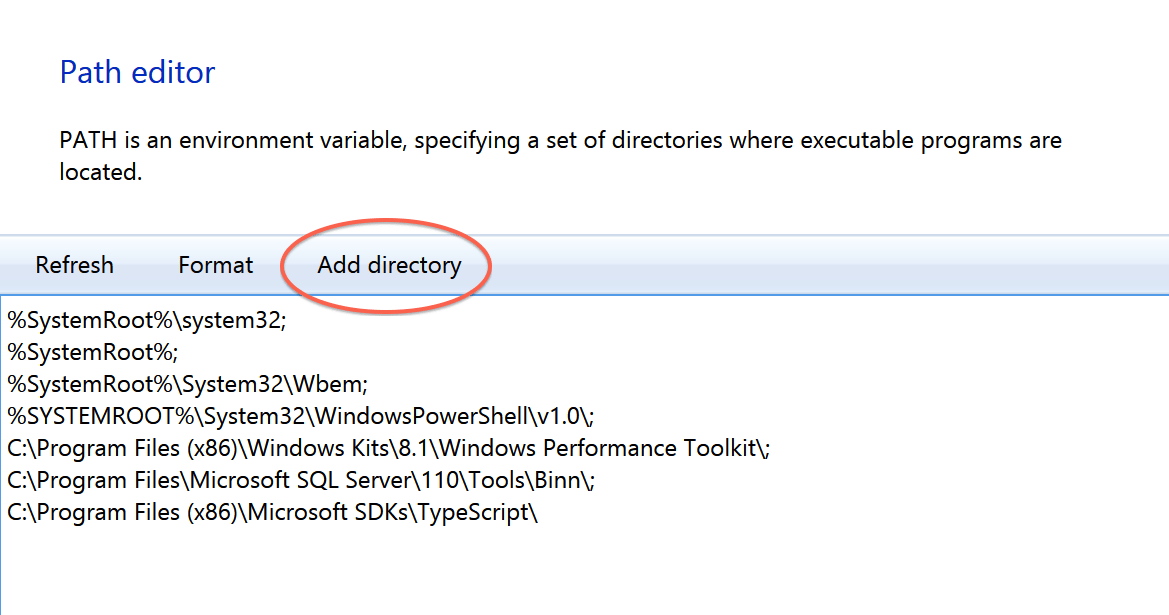Click the standalone %SystemRoot%; path line
1169x615 pixels.
pos(93,353)
